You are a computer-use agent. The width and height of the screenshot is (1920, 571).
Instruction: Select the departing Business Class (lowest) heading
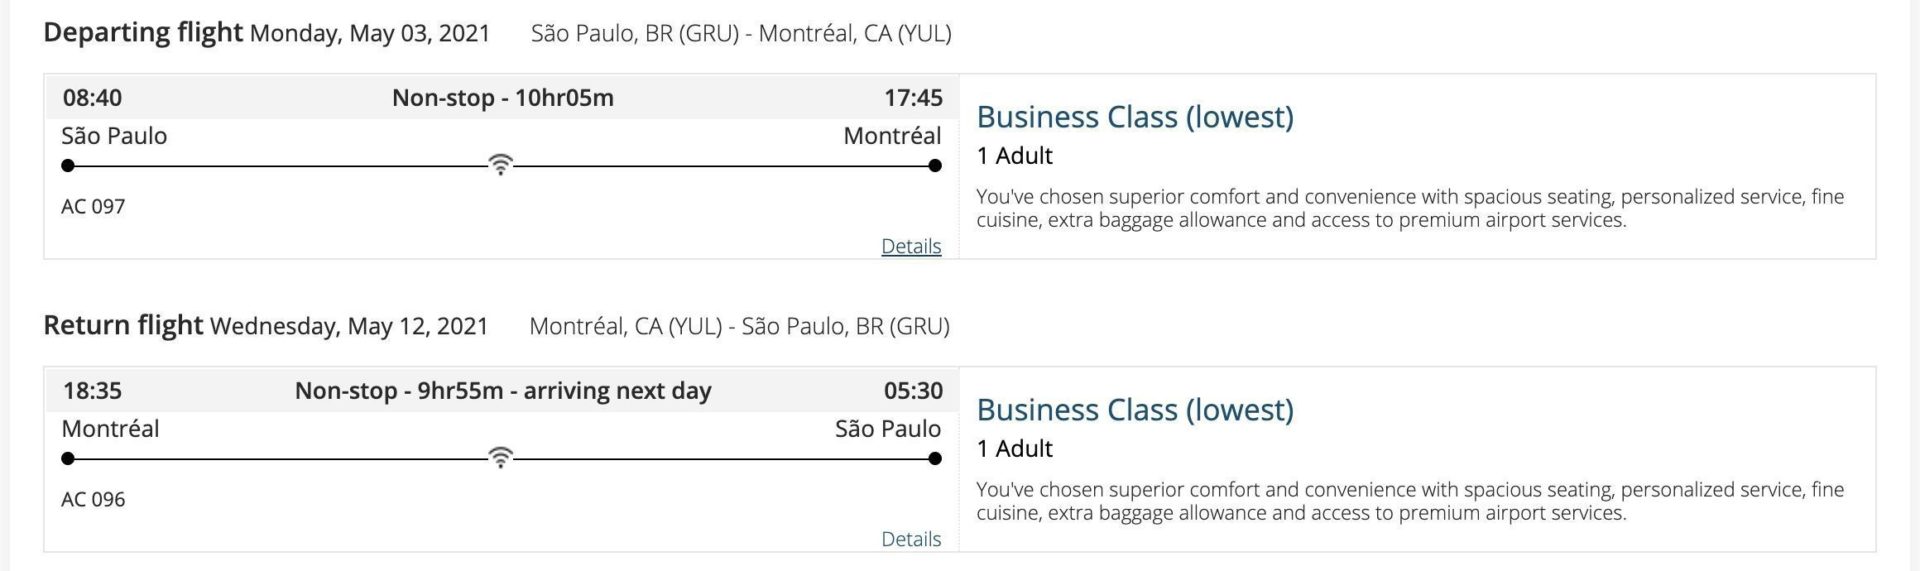(1135, 117)
